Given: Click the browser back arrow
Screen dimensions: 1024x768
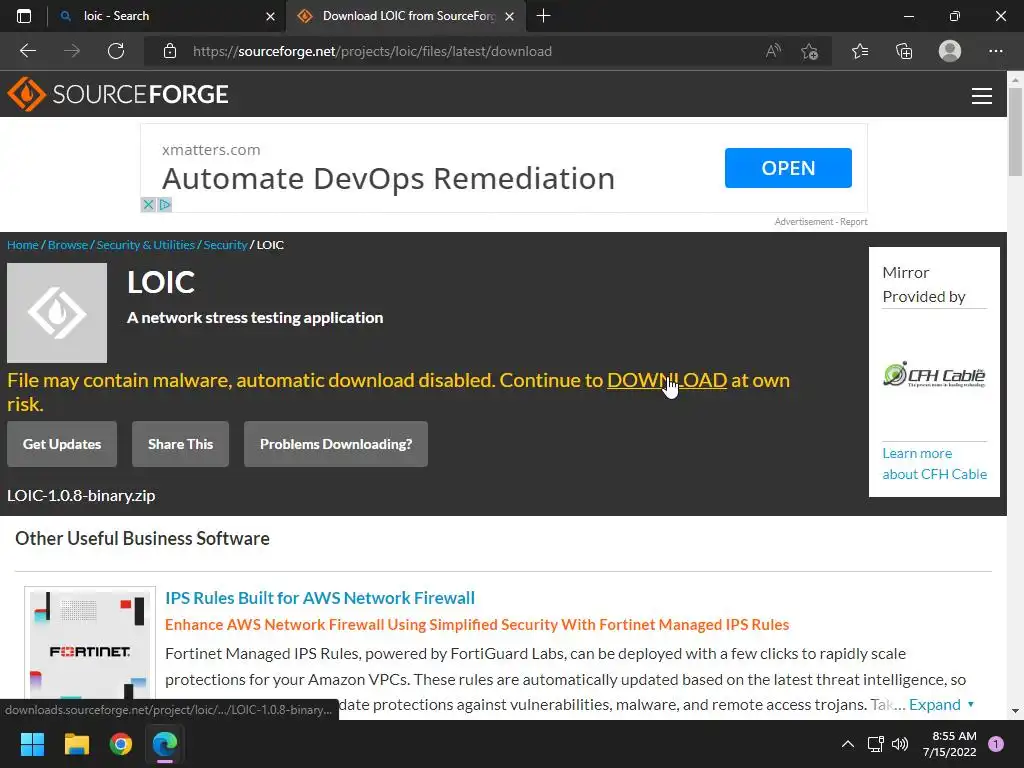Looking at the screenshot, I should 27,51.
